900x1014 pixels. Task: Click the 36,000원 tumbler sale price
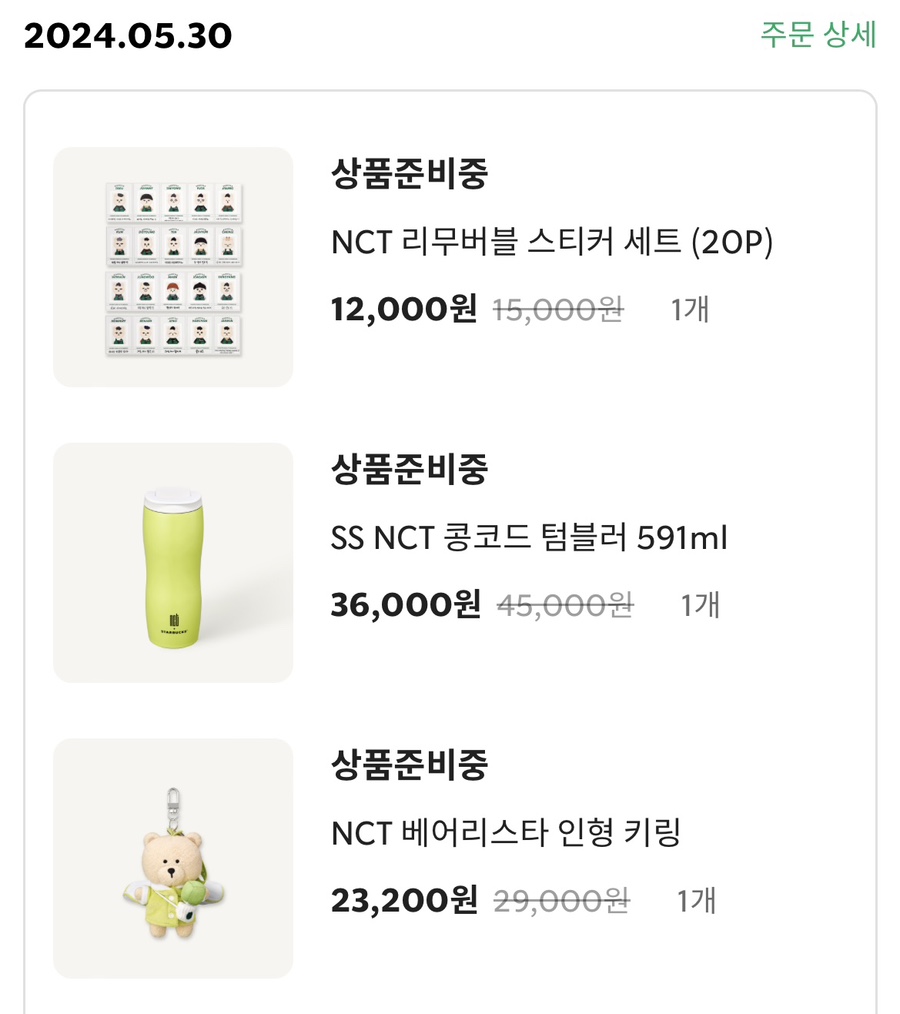click(406, 604)
